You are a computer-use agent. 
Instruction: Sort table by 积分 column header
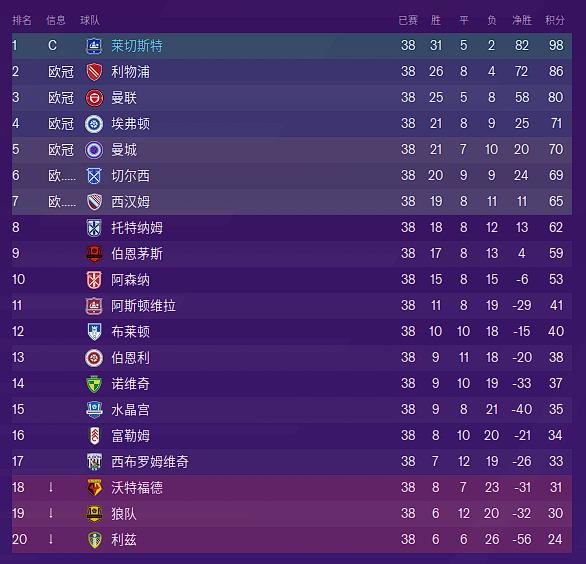pyautogui.click(x=555, y=20)
